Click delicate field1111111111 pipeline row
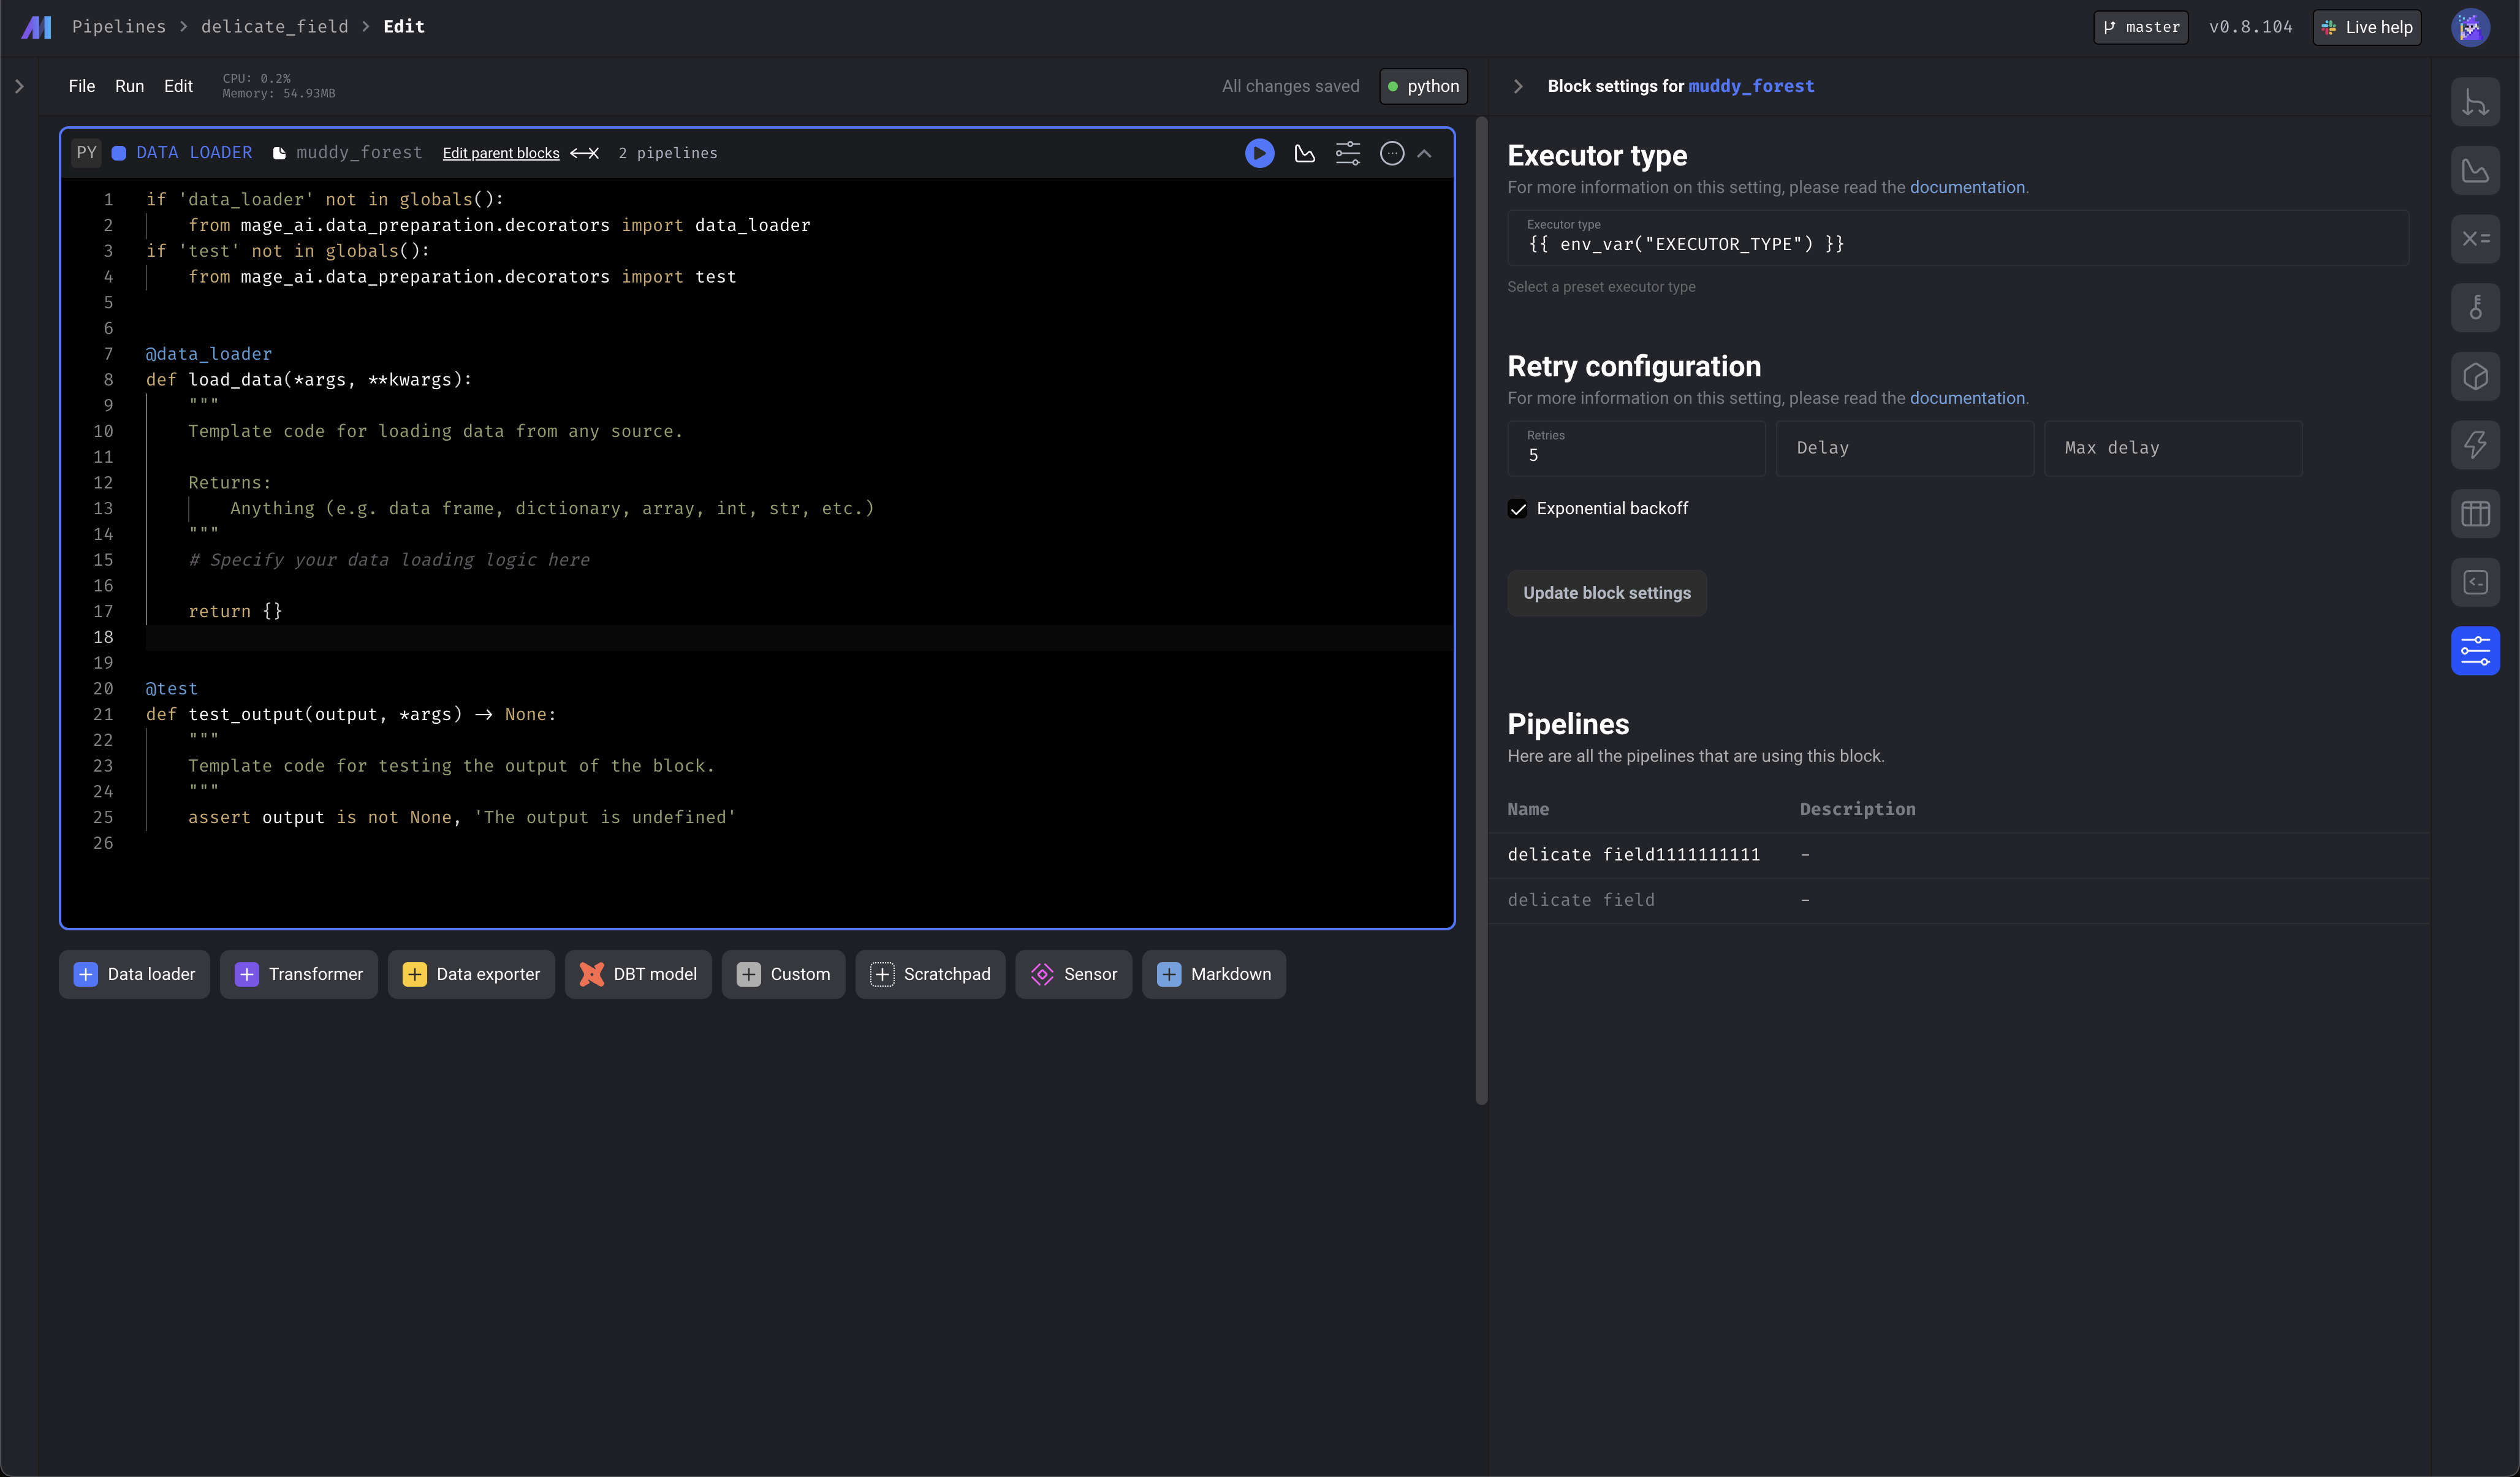This screenshot has width=2520, height=1477. (x=1958, y=855)
